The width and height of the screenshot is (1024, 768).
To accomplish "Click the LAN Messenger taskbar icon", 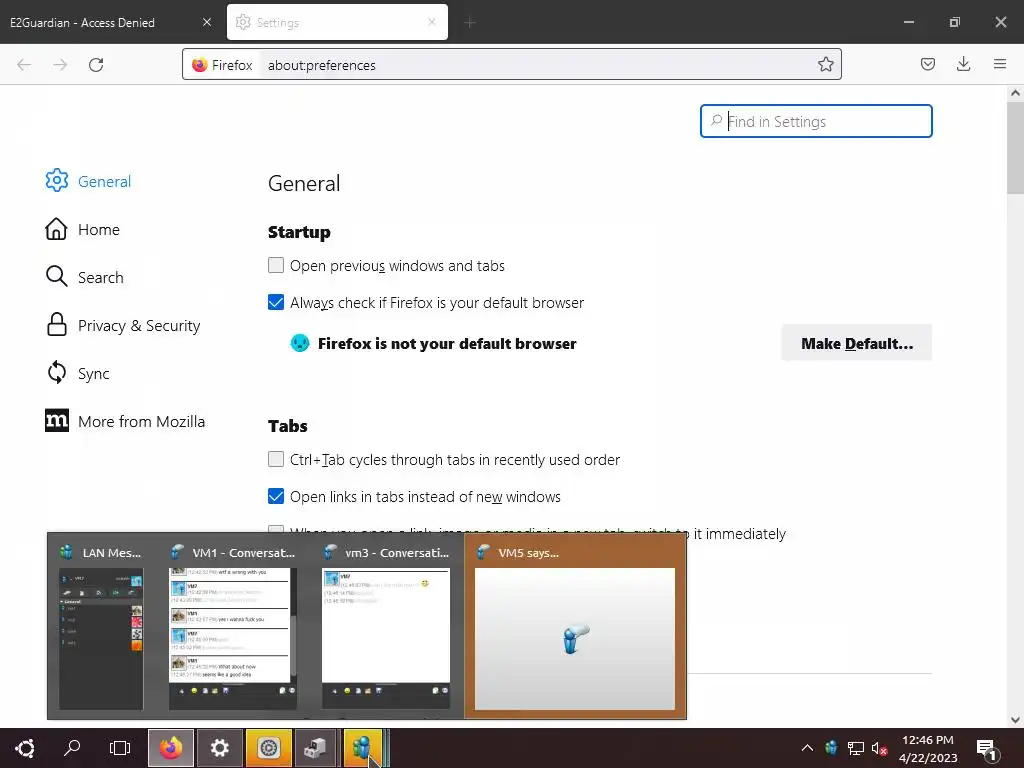I will tap(363, 748).
